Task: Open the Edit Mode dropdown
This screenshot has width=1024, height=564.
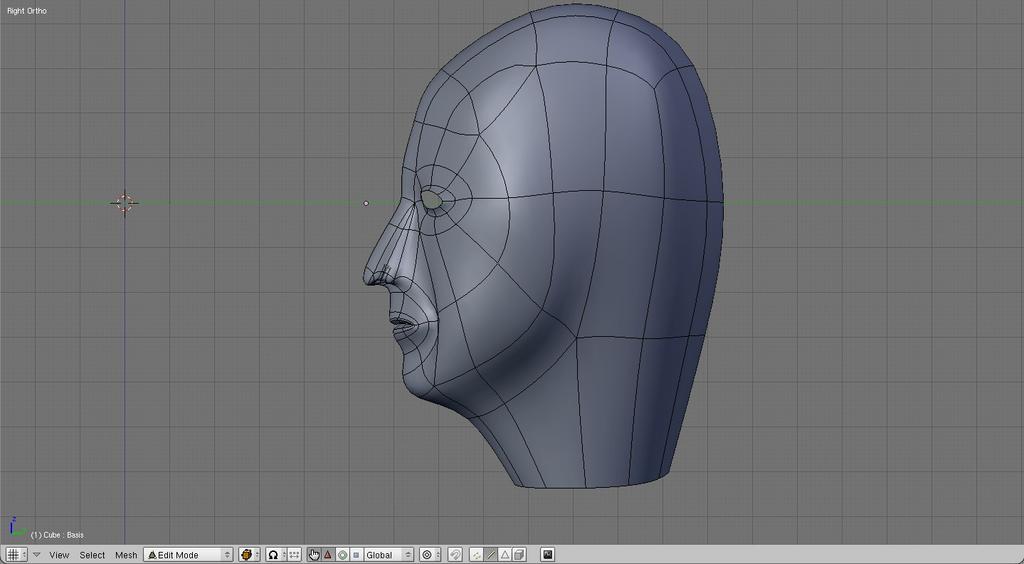Action: coord(188,555)
